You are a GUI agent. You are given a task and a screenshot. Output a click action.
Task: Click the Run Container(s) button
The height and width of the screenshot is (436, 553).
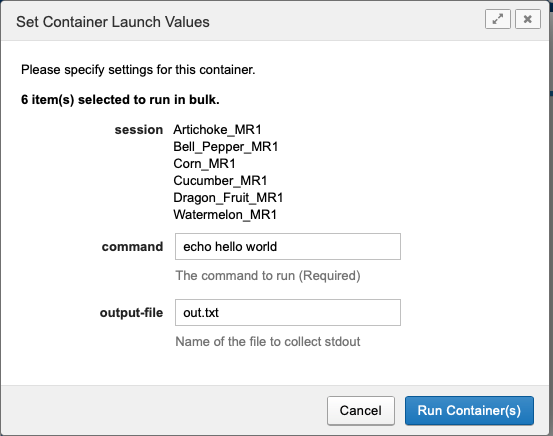tap(469, 411)
